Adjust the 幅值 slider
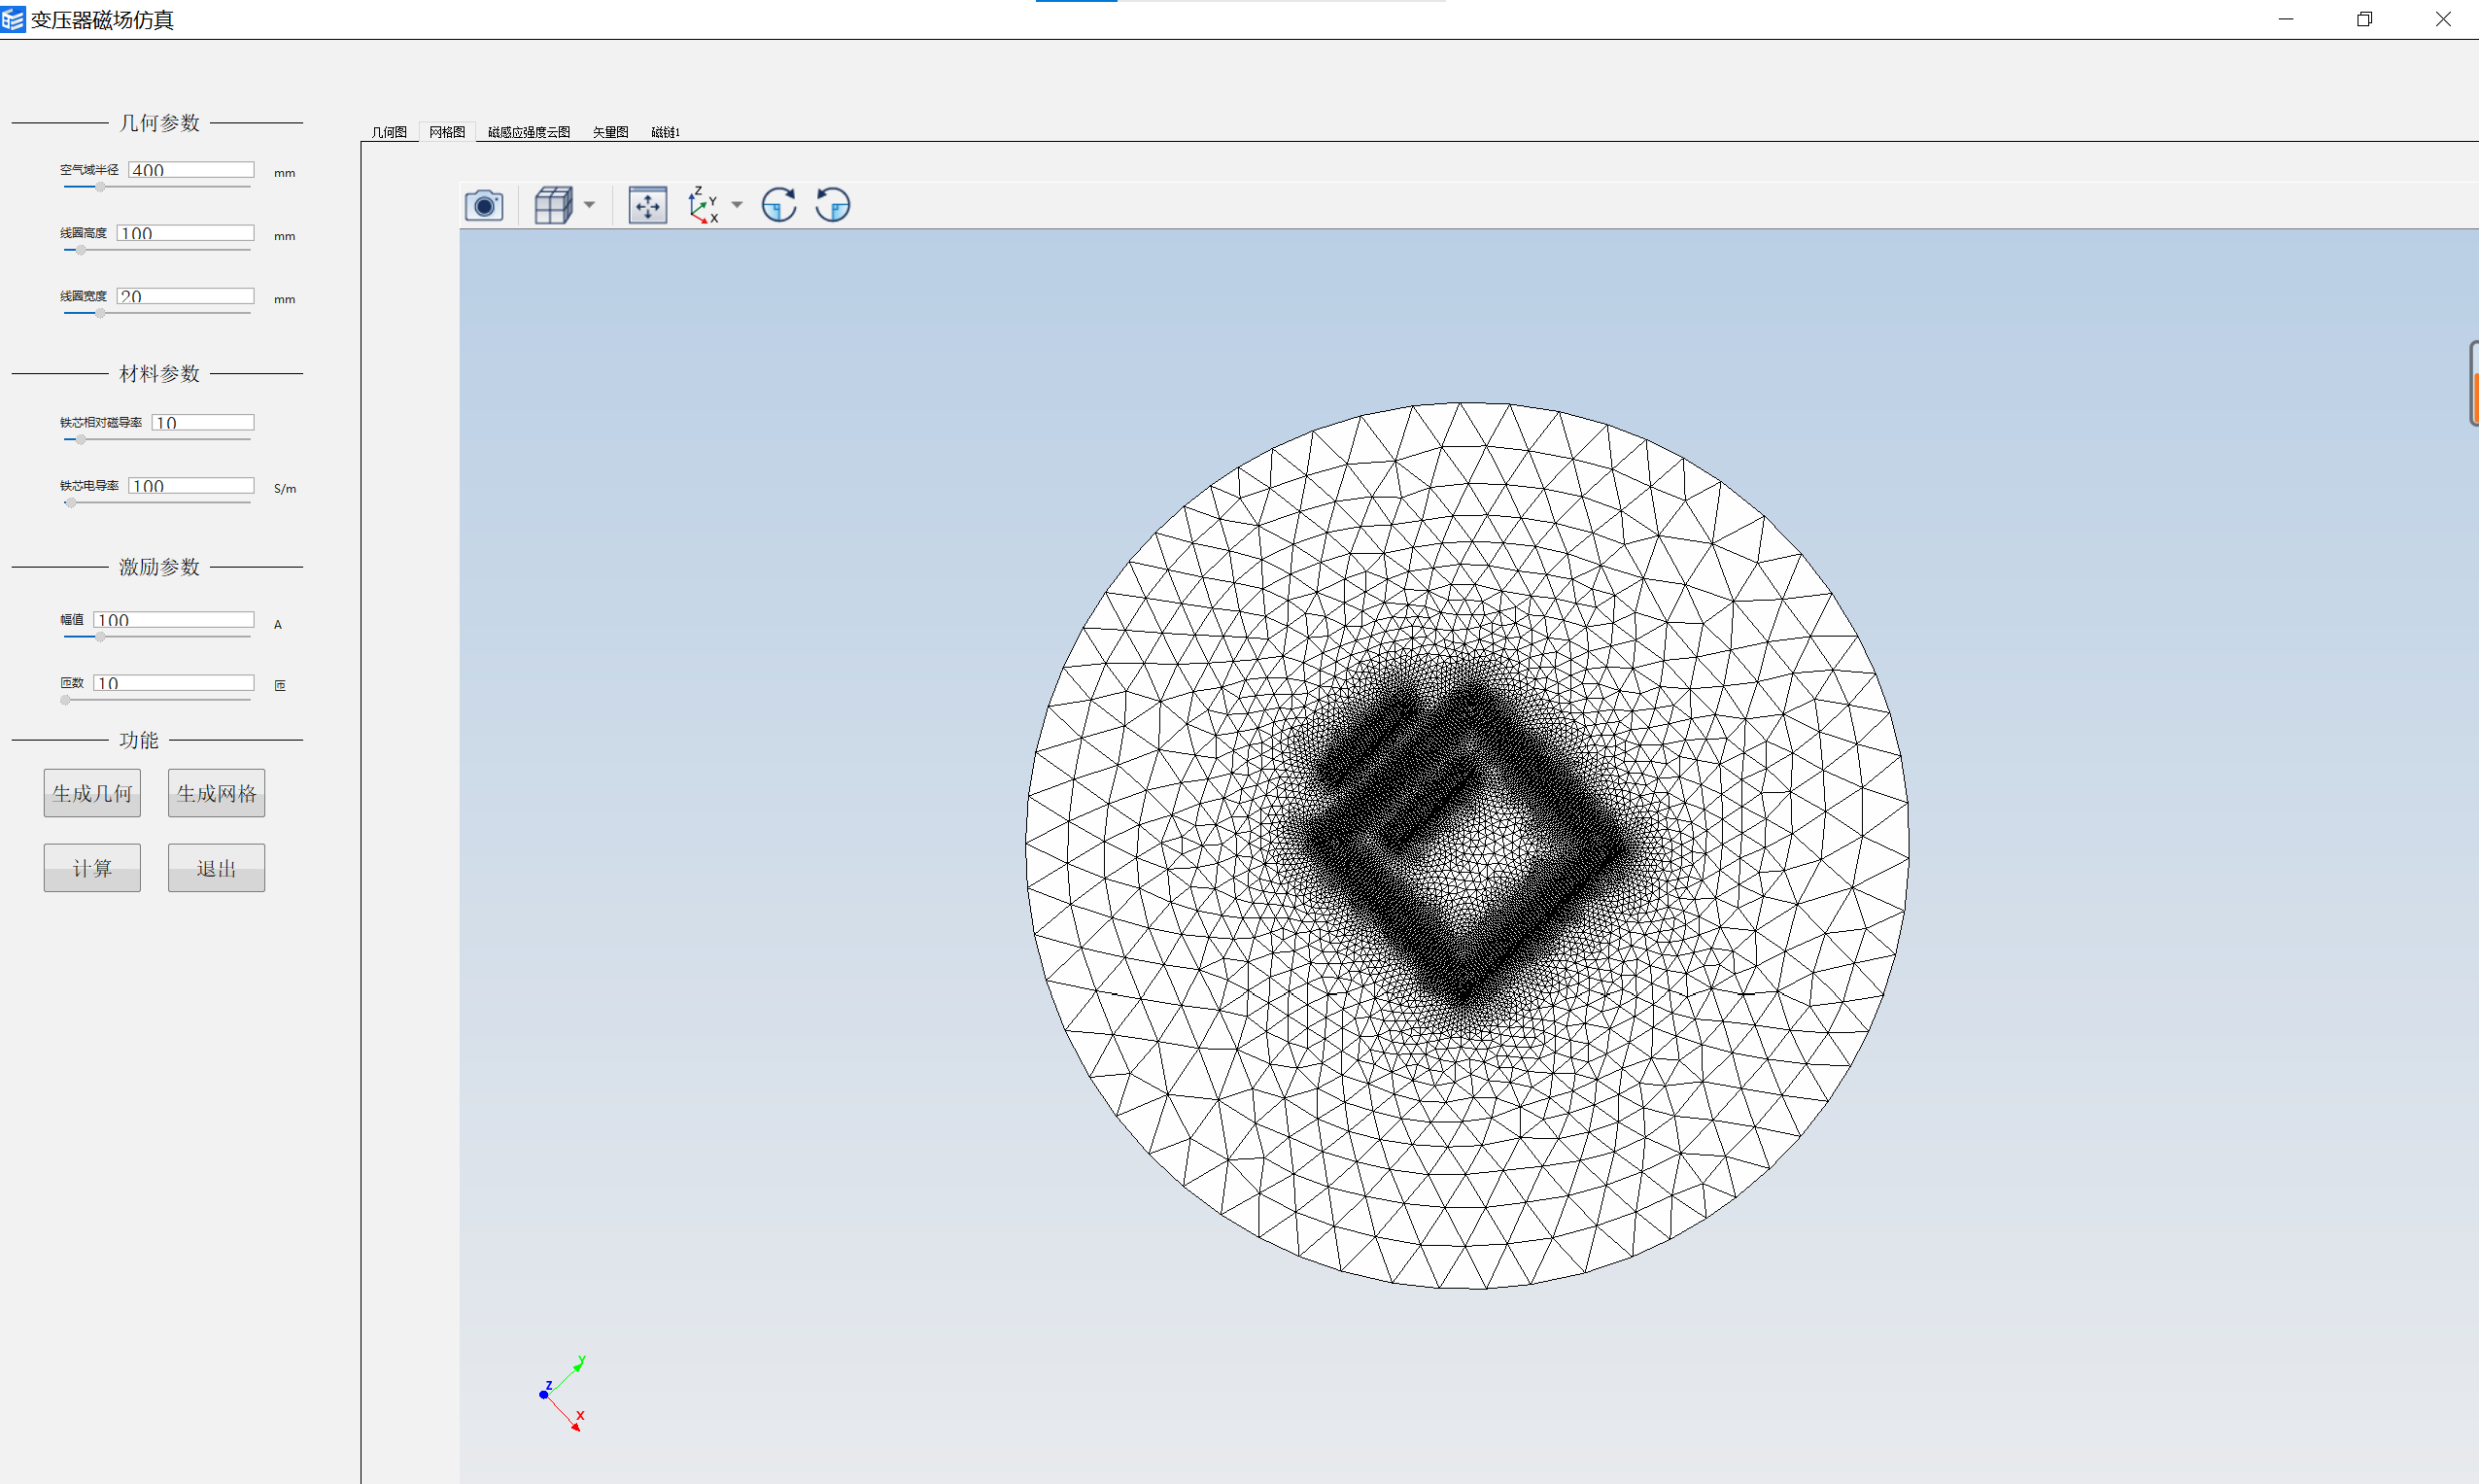The width and height of the screenshot is (2479, 1484). pos(156,637)
